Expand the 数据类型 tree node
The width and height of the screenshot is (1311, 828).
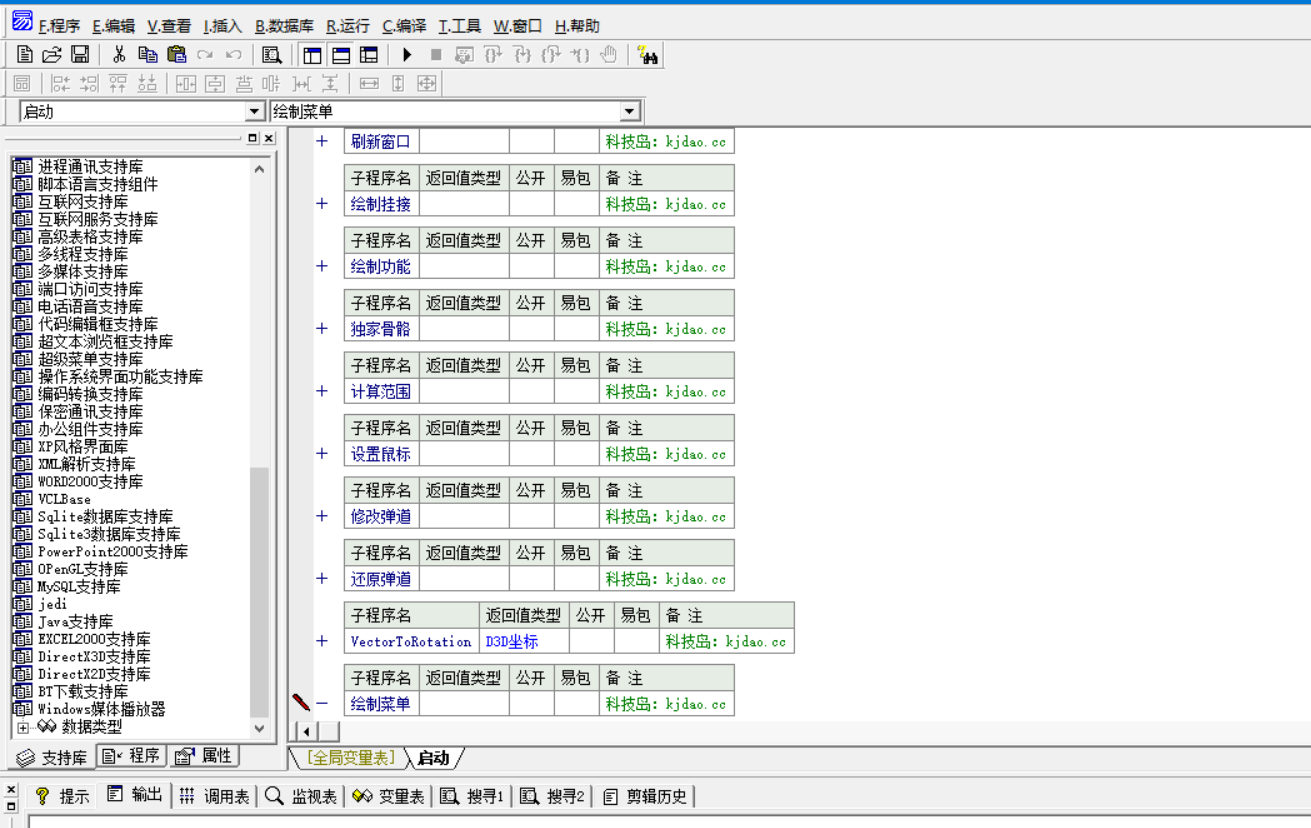pyautogui.click(x=23, y=727)
